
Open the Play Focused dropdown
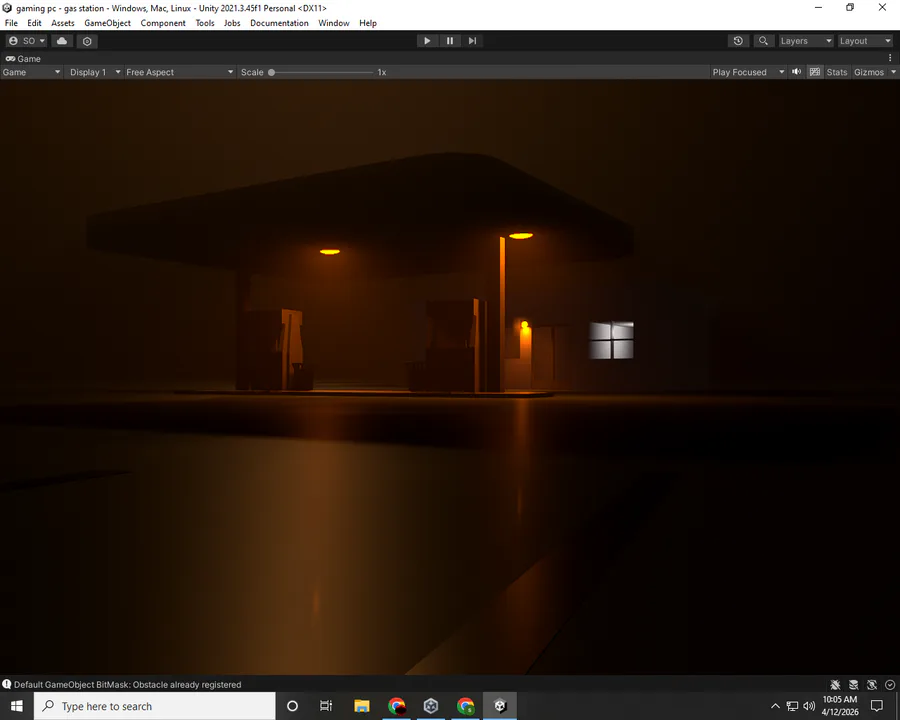748,72
